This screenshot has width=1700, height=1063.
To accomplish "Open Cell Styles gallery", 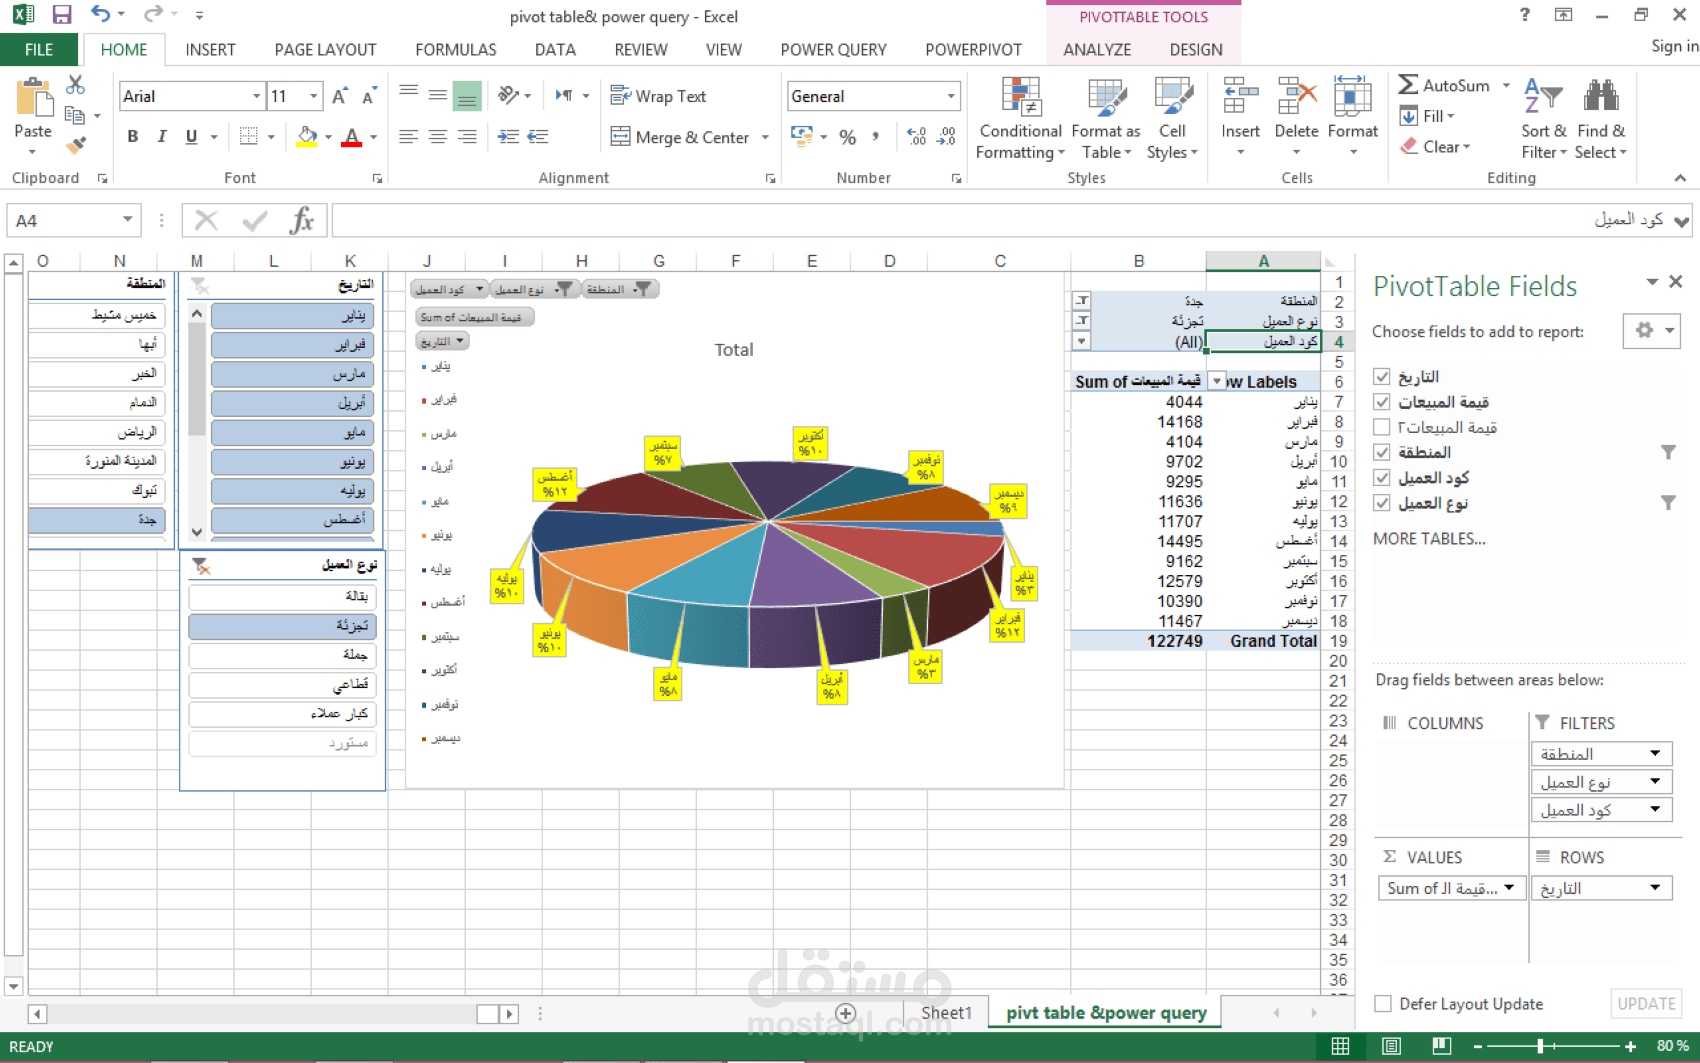I will [1172, 119].
